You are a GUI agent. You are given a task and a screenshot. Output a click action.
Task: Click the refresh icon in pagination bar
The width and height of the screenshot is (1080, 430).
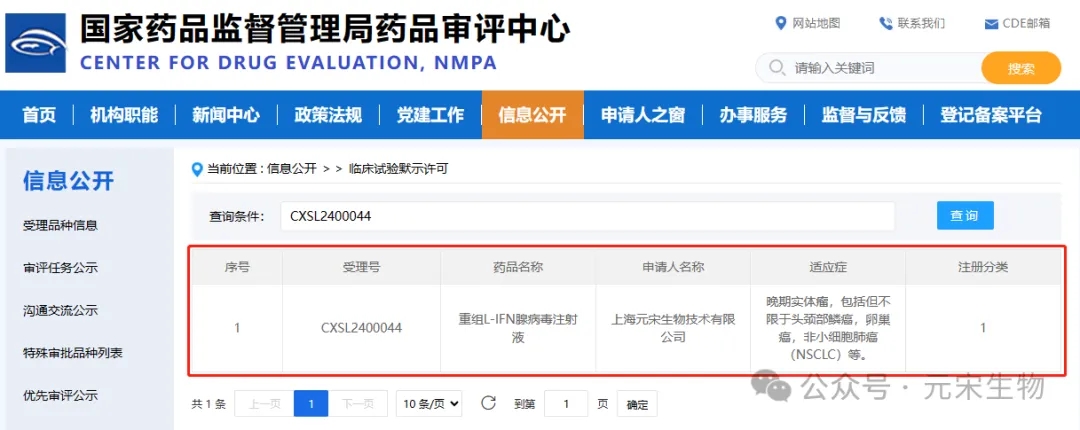coord(488,403)
